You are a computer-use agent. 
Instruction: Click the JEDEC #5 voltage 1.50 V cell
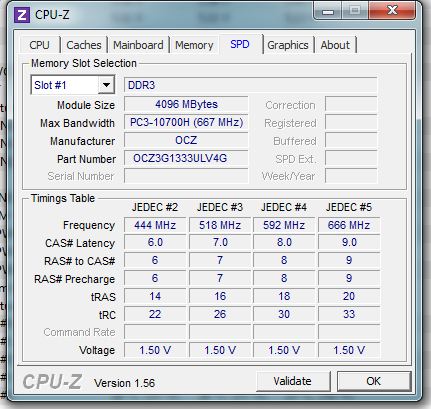[349, 350]
